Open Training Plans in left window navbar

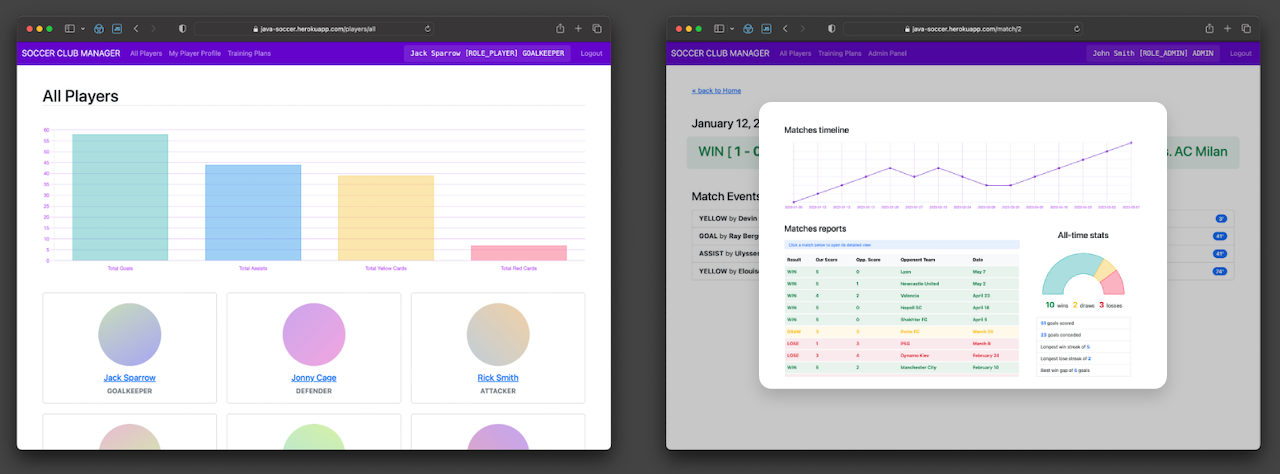point(249,53)
